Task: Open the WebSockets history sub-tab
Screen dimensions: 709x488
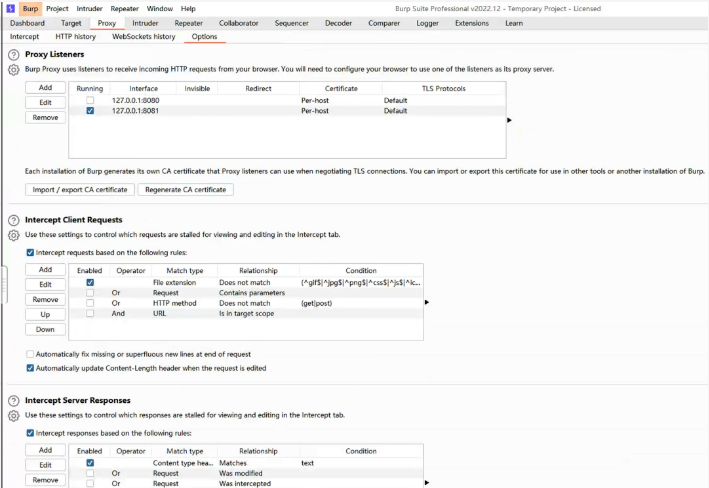Action: (x=143, y=37)
